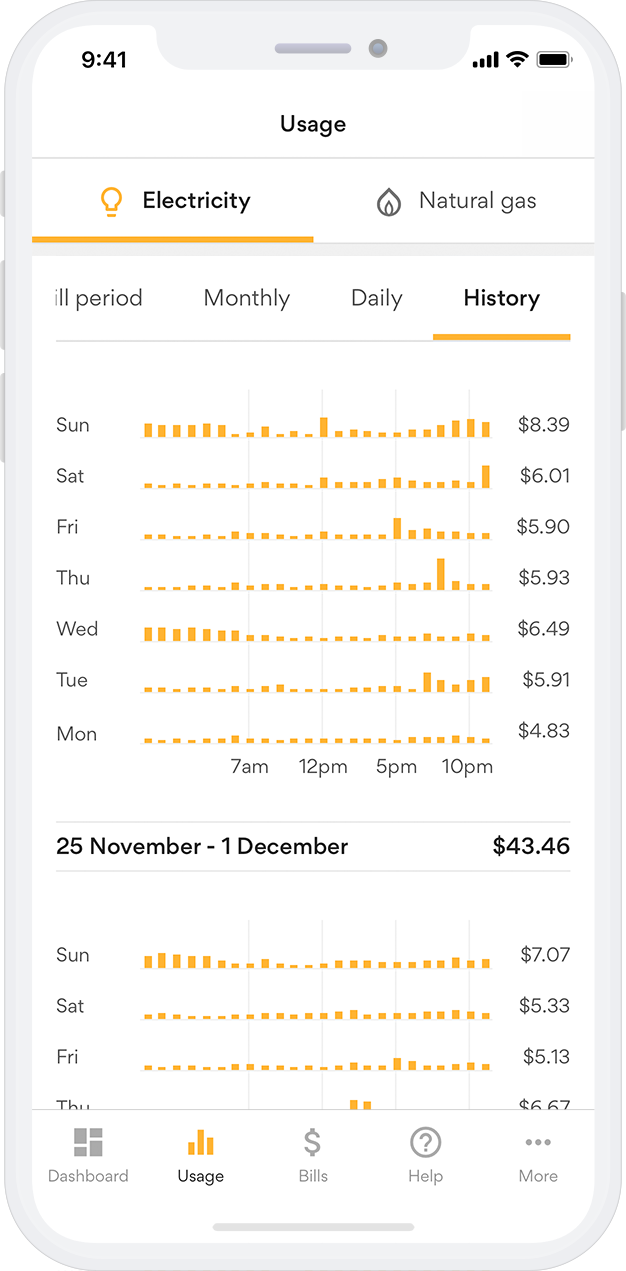Open the History tab

coord(501,298)
